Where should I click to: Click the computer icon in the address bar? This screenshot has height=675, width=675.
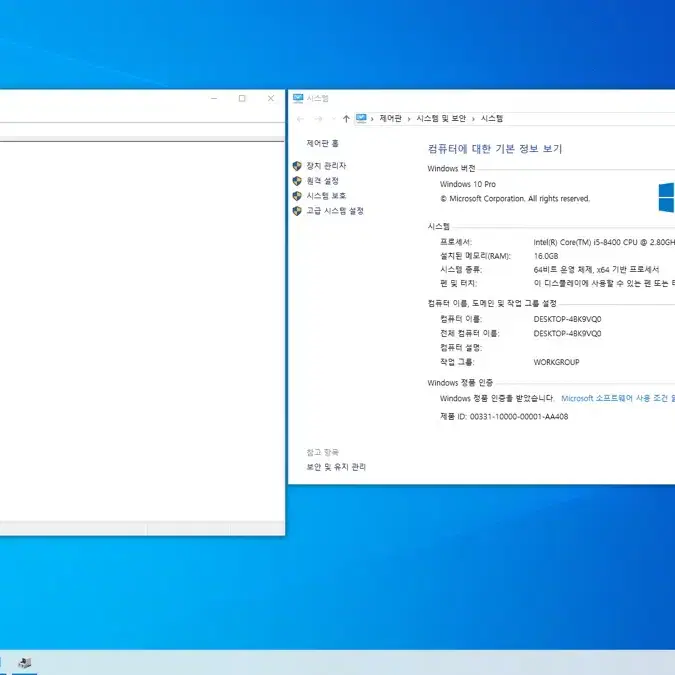(361, 118)
